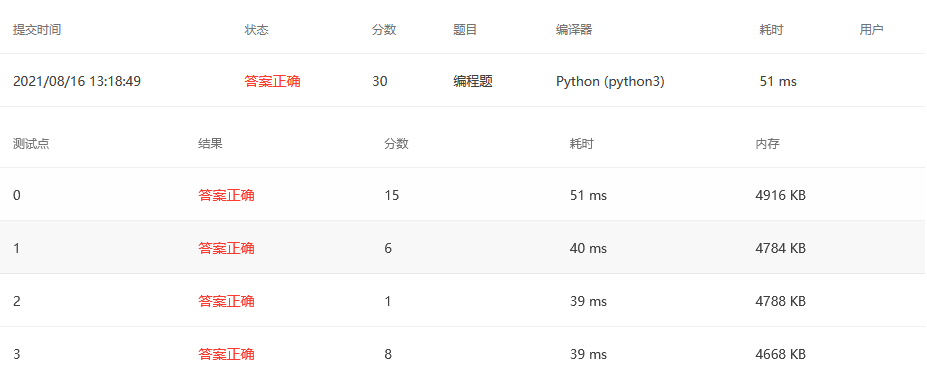Click the submission score 30
The width and height of the screenshot is (927, 372).
coord(380,82)
